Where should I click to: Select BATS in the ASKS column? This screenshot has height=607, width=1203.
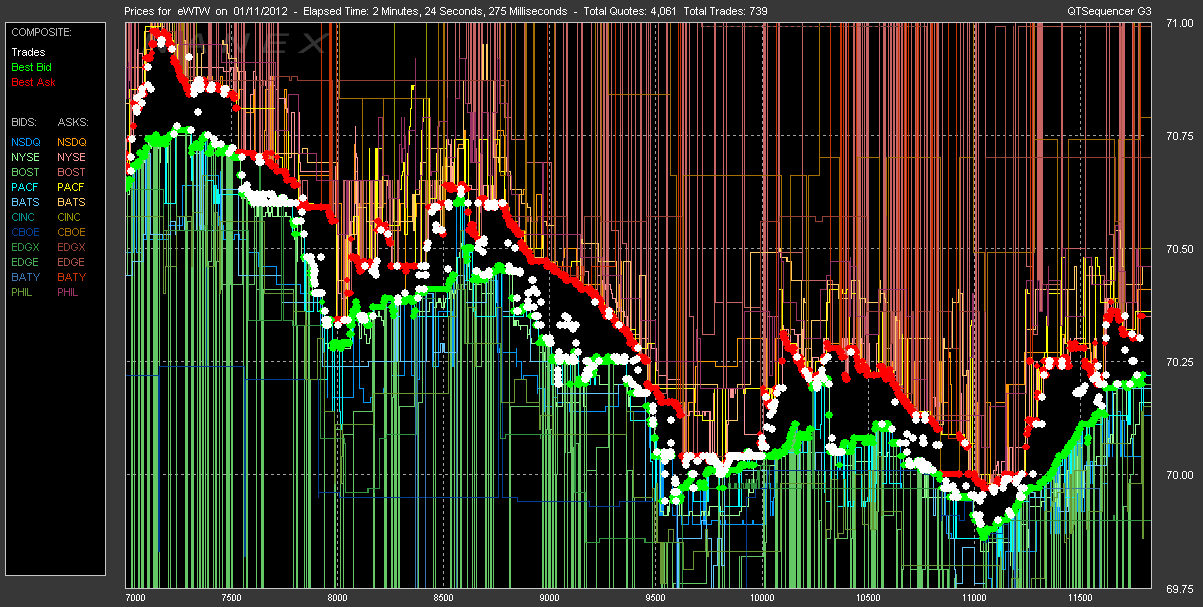click(x=72, y=202)
